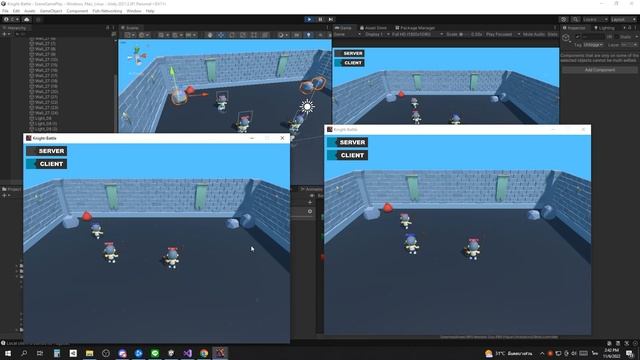
Task: Open LINE app from the taskbar
Action: tap(155, 353)
